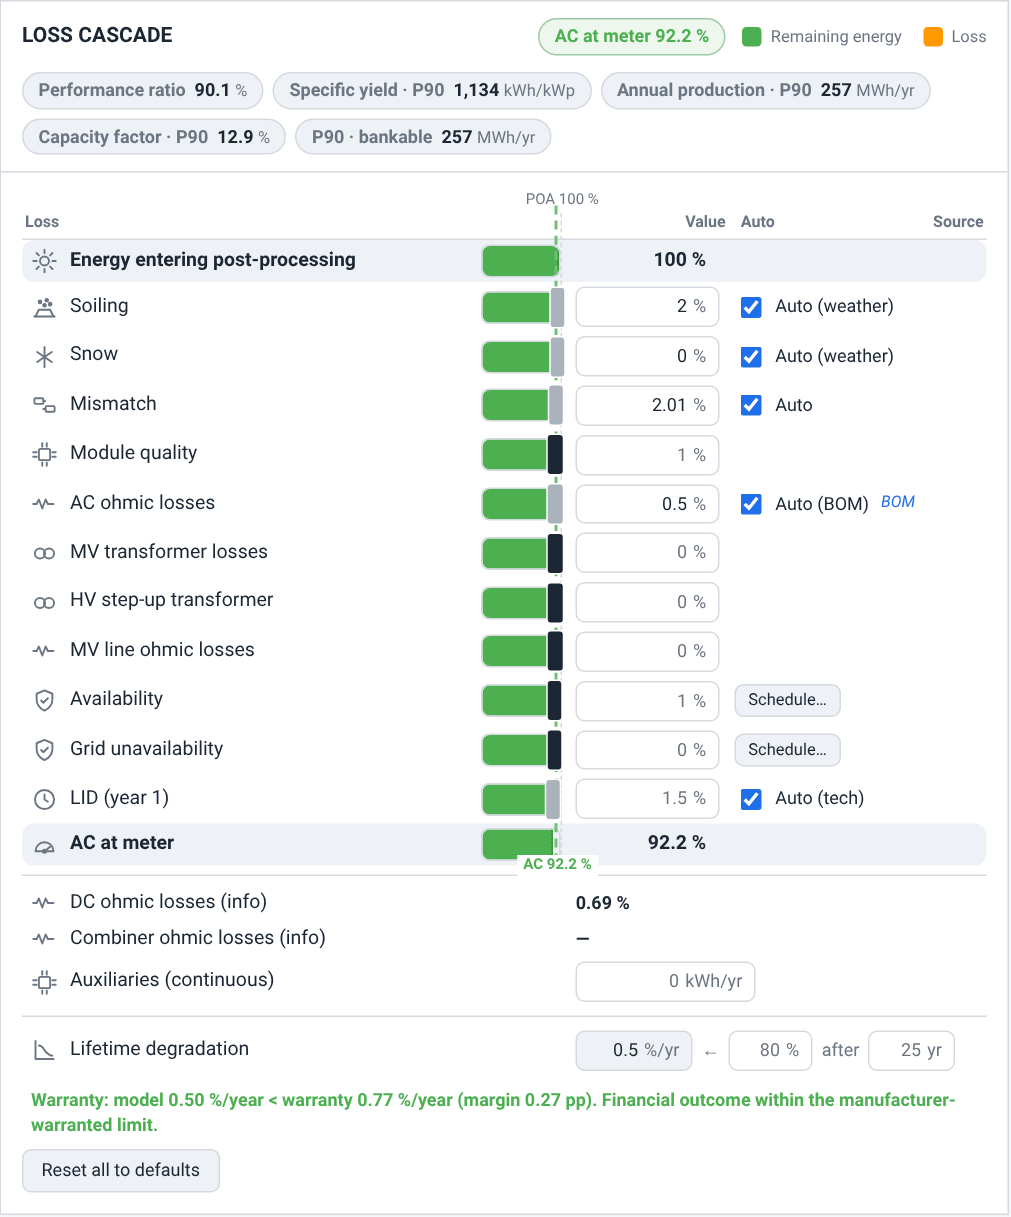1011x1217 pixels.
Task: Click the Availability value field
Action: pyautogui.click(x=647, y=701)
